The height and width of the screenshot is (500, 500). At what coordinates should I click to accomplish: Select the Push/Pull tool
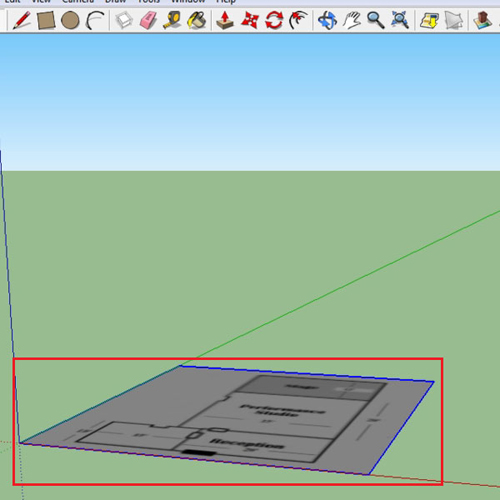(x=225, y=20)
